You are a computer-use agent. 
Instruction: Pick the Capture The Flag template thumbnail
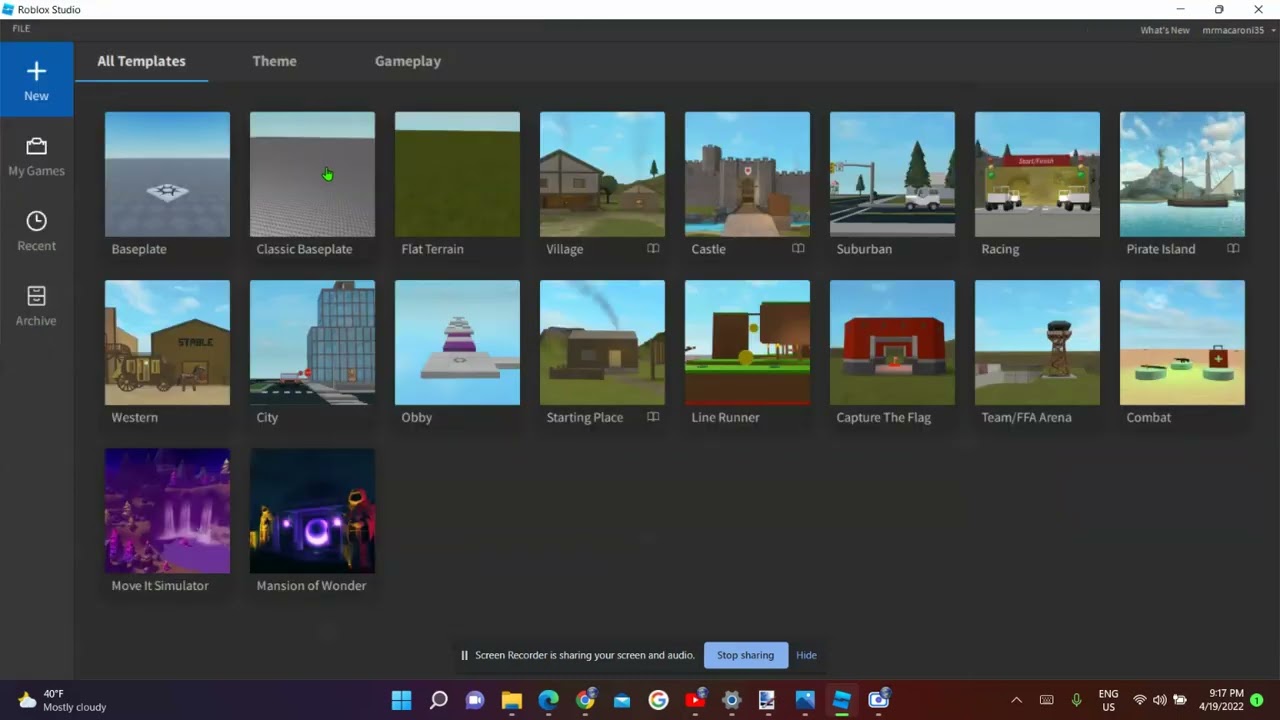tap(892, 342)
